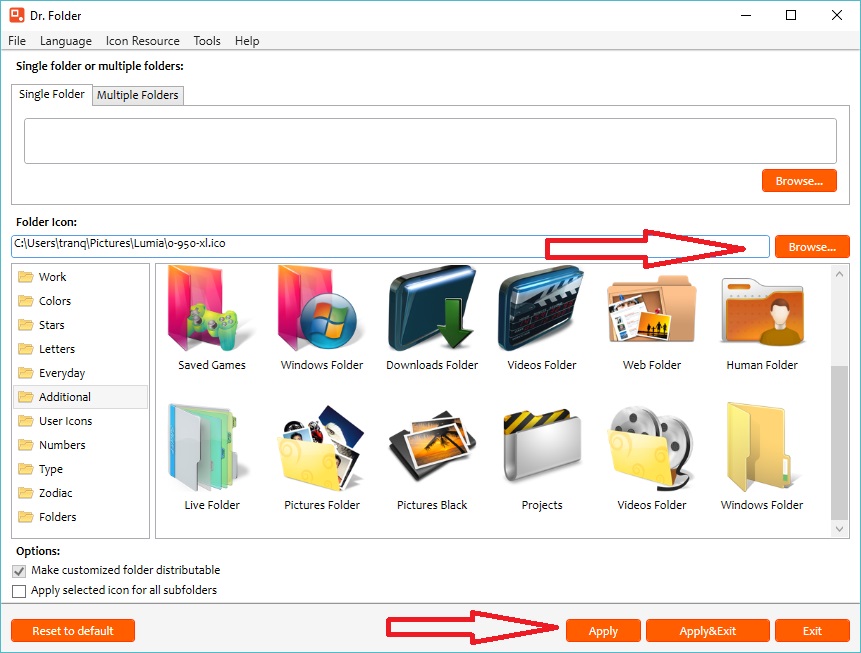This screenshot has width=861, height=653.
Task: Pick the Videos Folder blue icon
Action: click(x=541, y=310)
